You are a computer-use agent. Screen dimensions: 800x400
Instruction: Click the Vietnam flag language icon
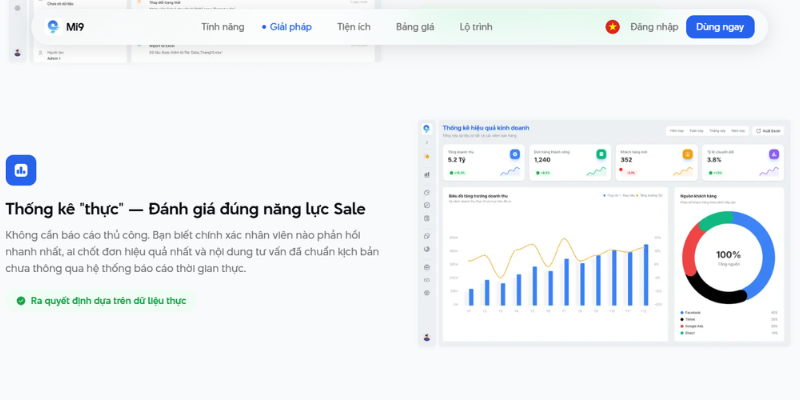point(612,27)
